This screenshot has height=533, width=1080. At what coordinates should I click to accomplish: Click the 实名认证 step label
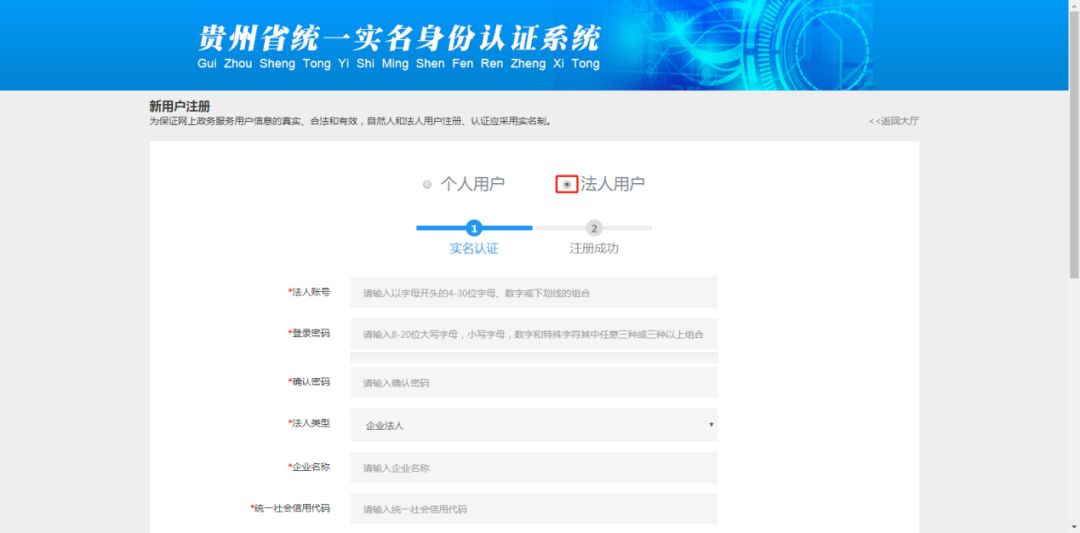pos(474,249)
